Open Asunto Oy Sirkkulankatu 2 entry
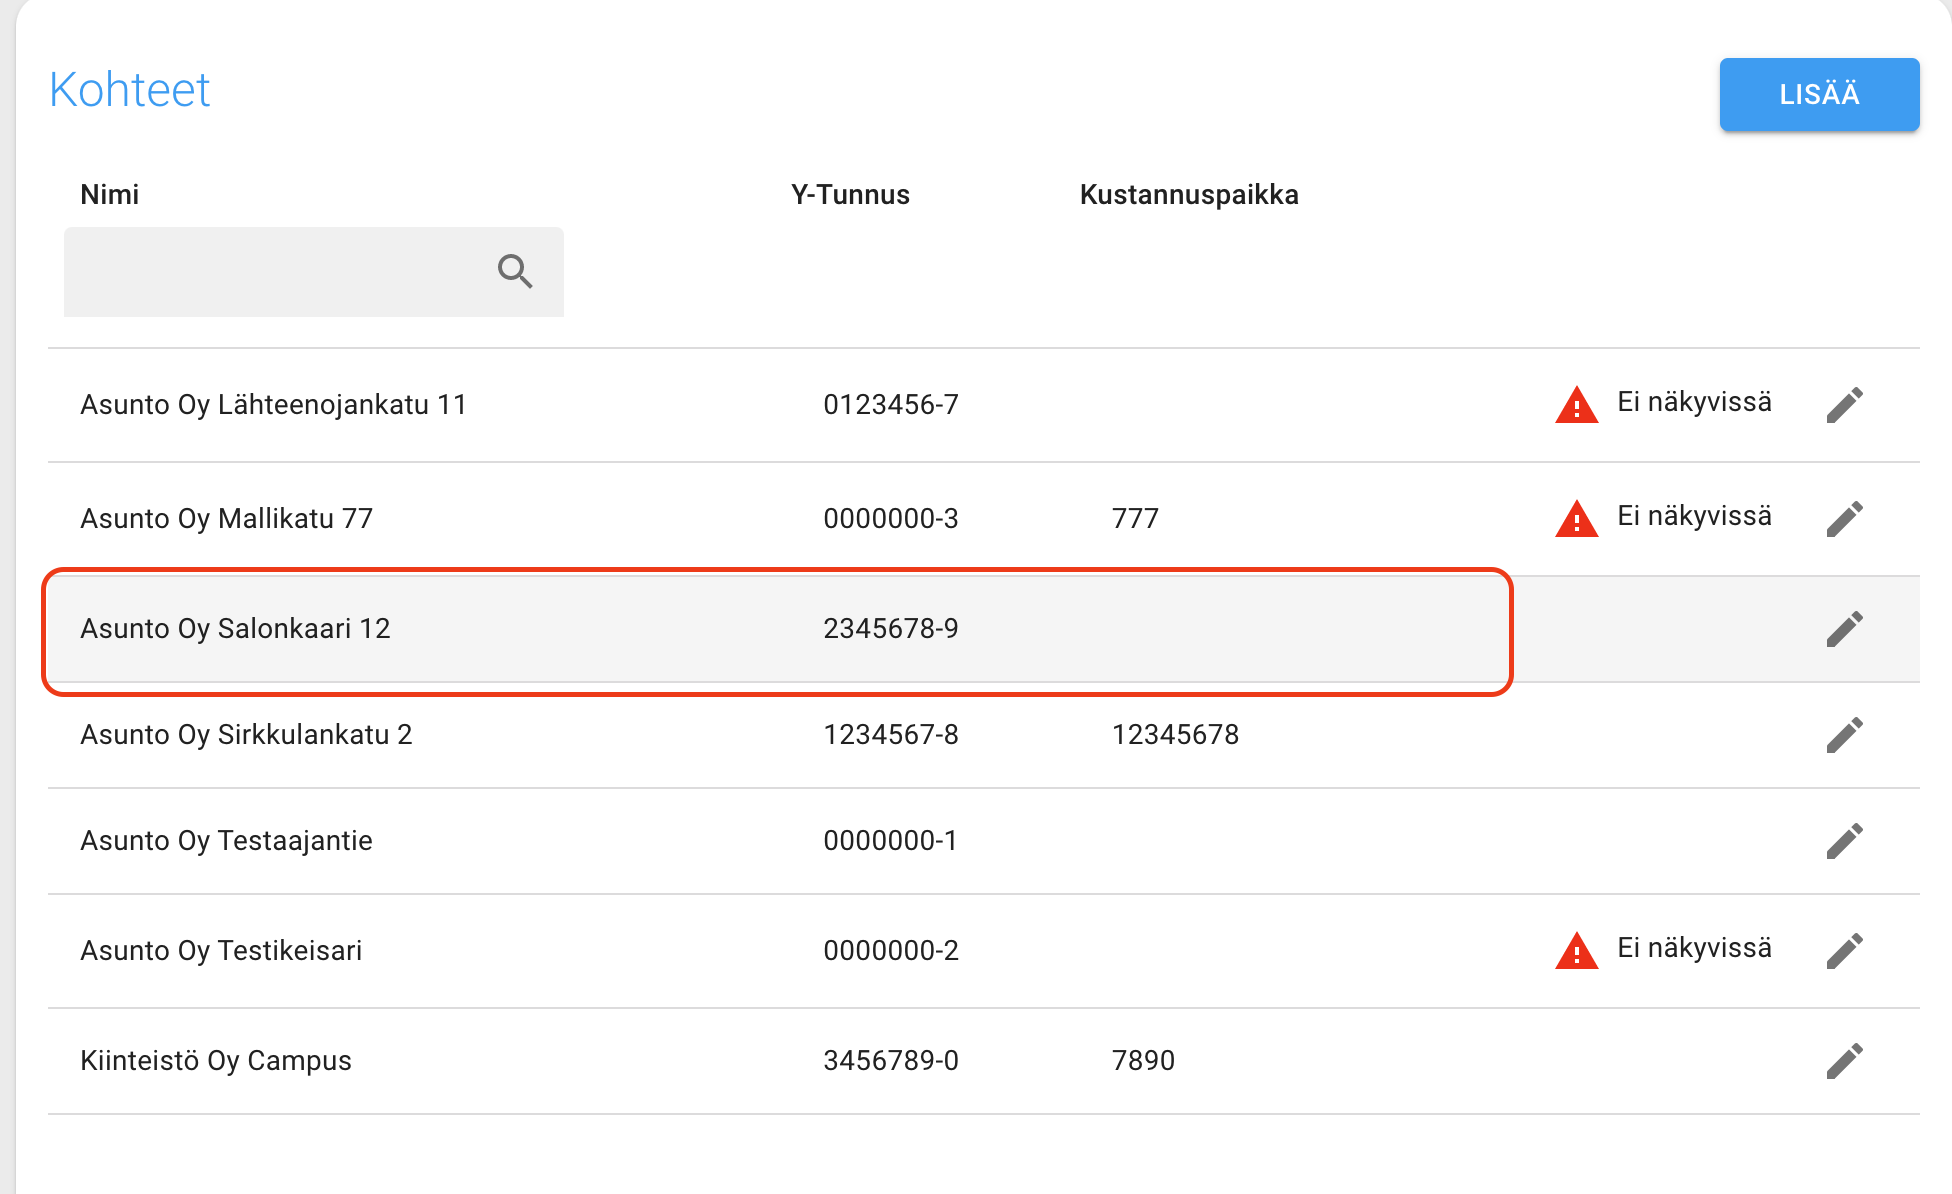The width and height of the screenshot is (1952, 1194). 246,735
